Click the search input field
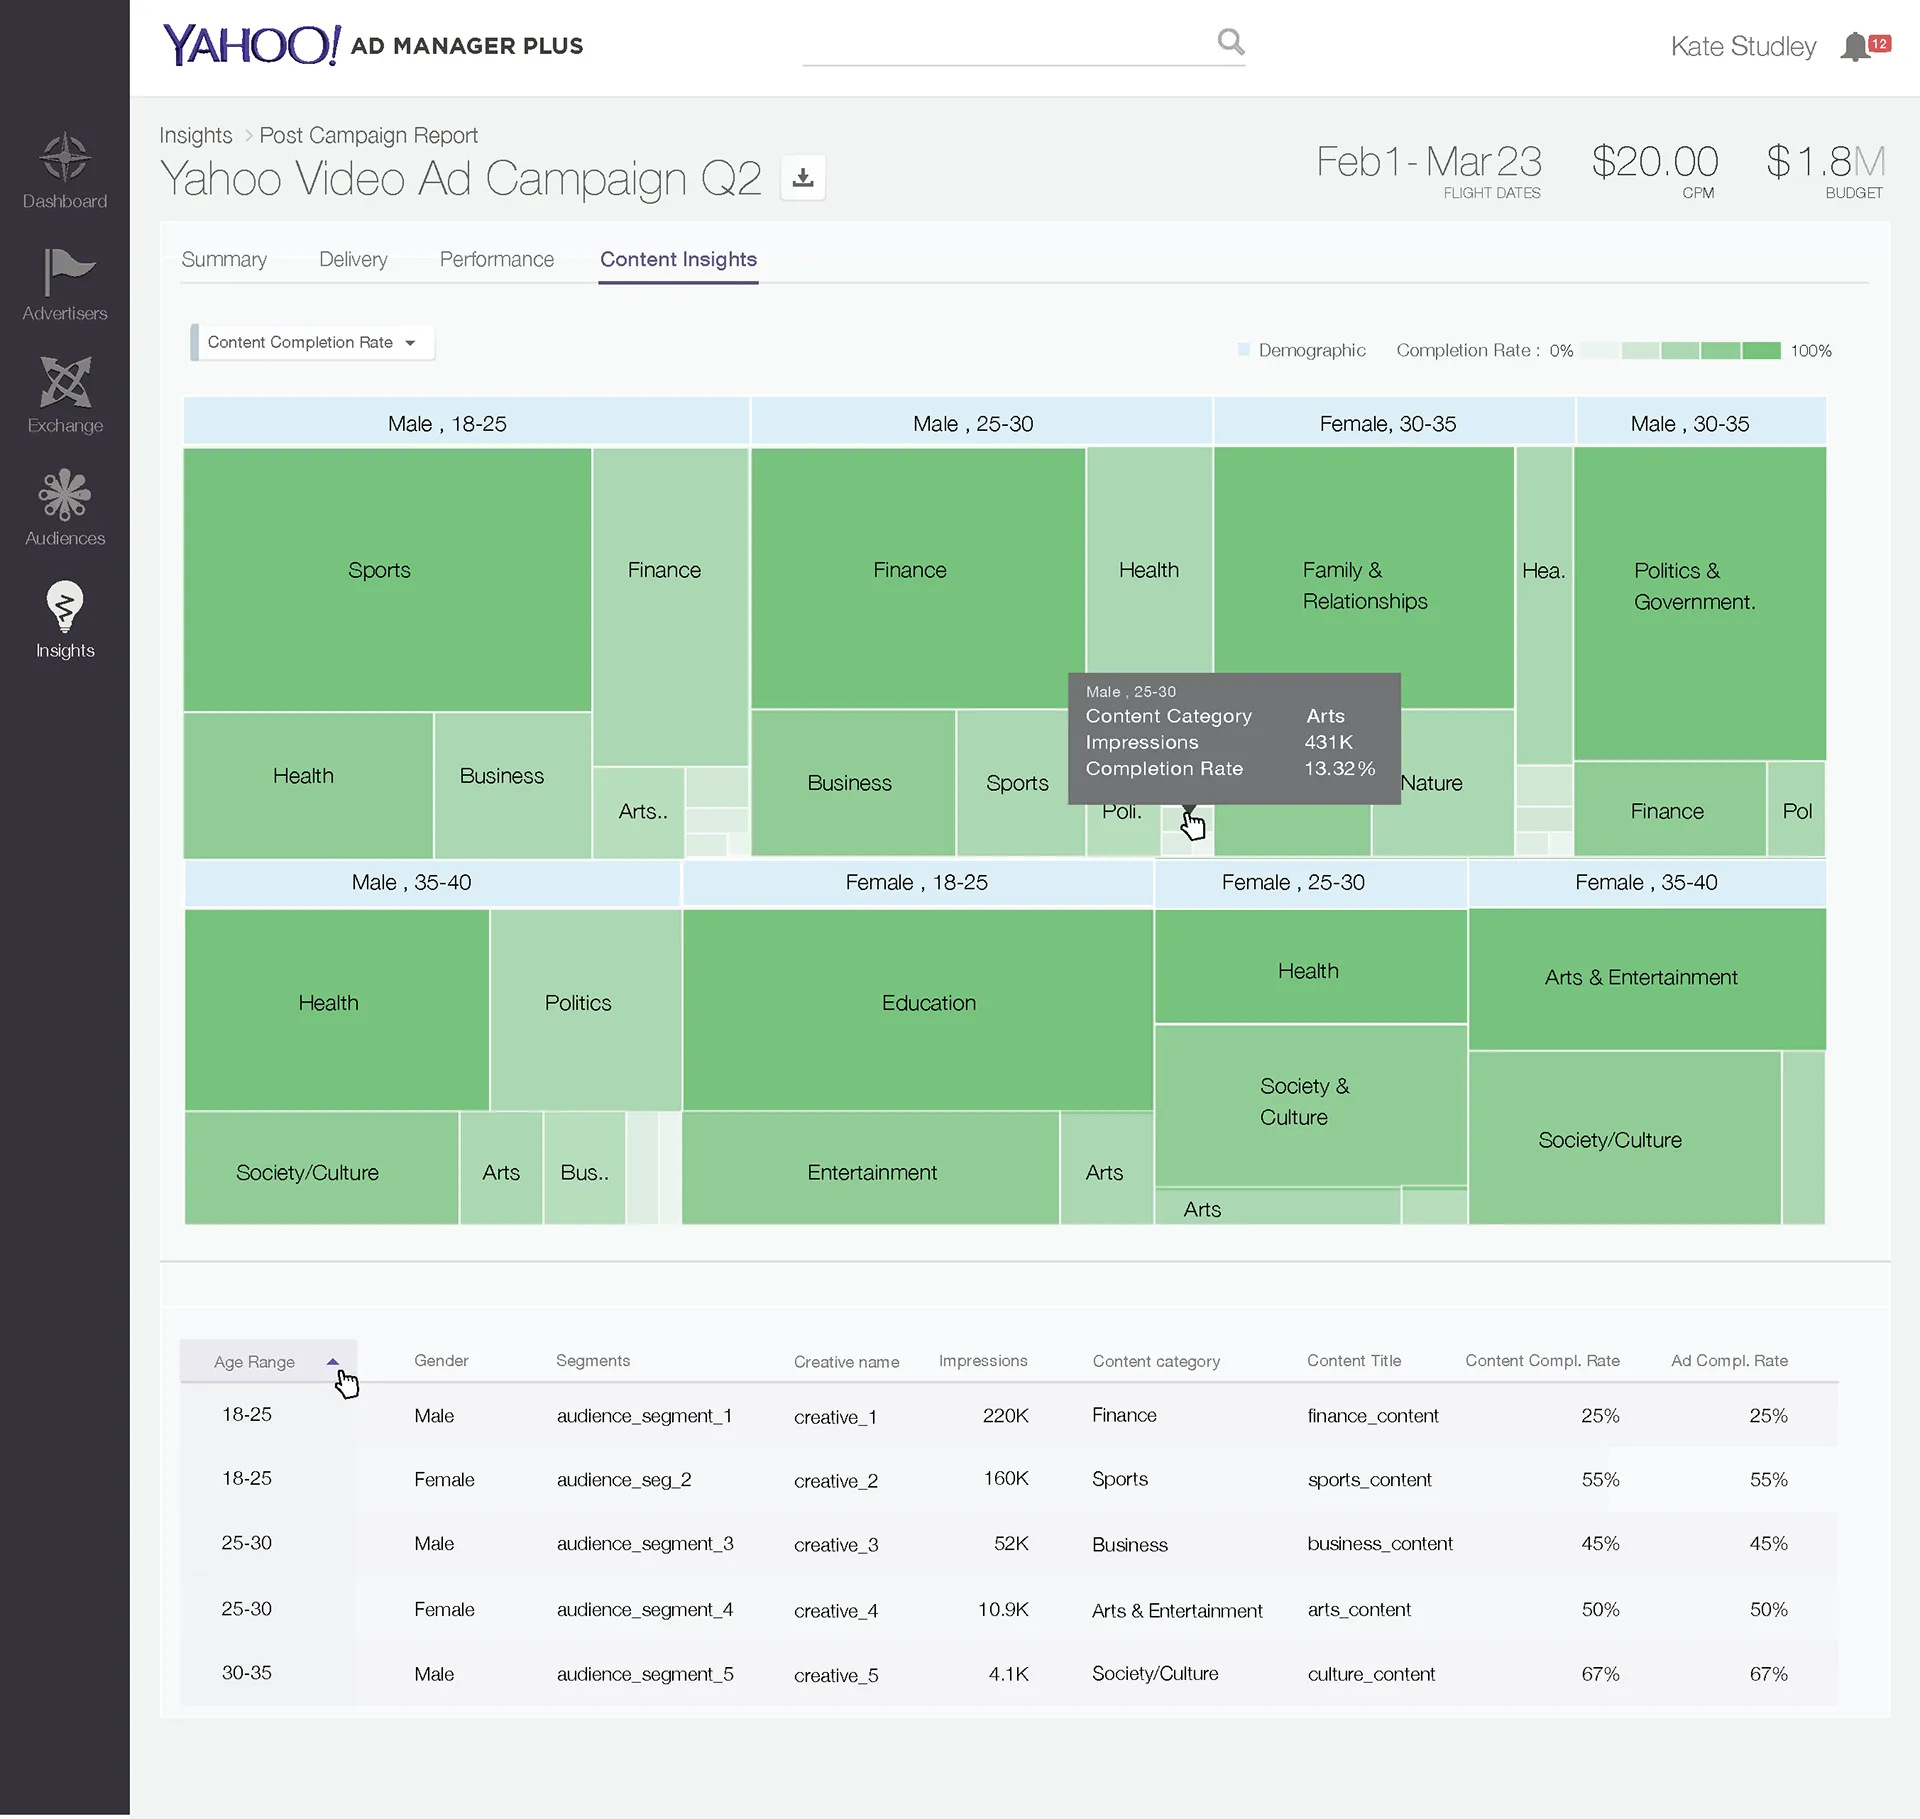1920x1819 pixels. click(x=1008, y=43)
